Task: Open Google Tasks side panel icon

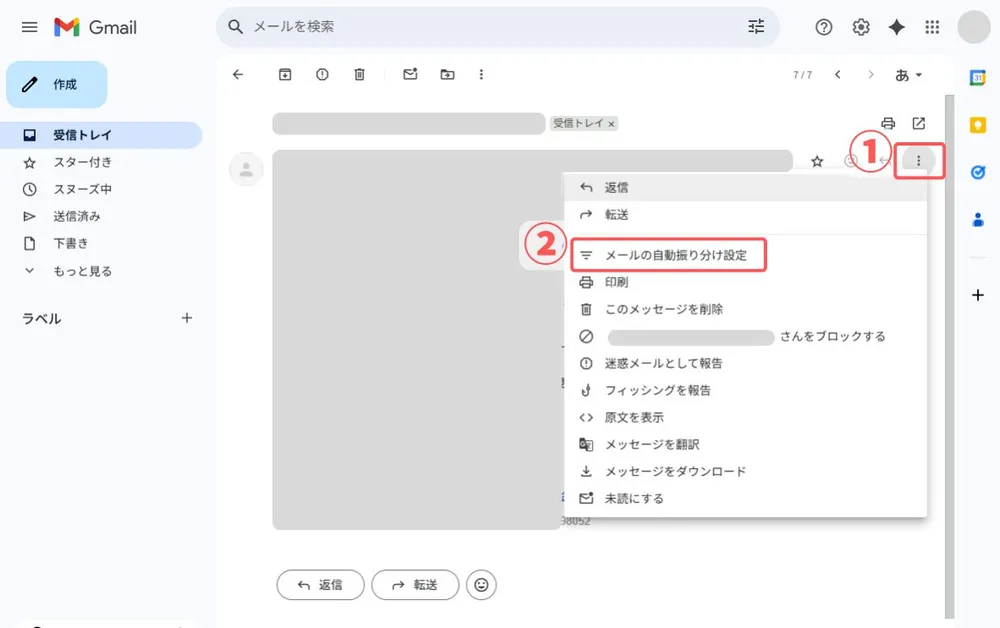Action: (x=977, y=172)
